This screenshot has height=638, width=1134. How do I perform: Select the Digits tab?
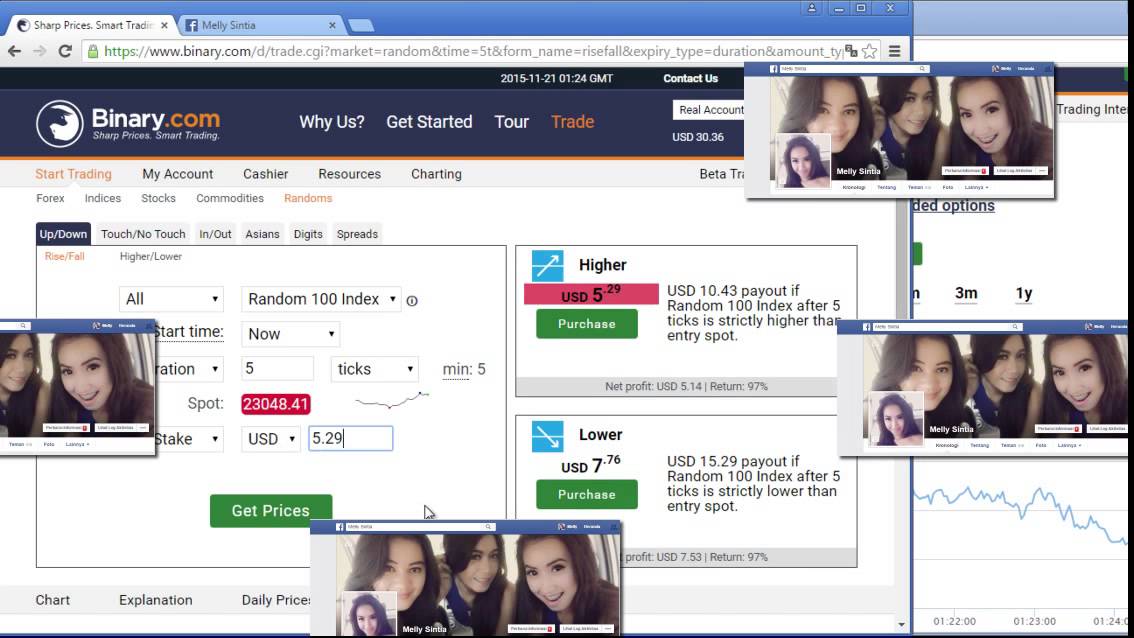tap(308, 234)
